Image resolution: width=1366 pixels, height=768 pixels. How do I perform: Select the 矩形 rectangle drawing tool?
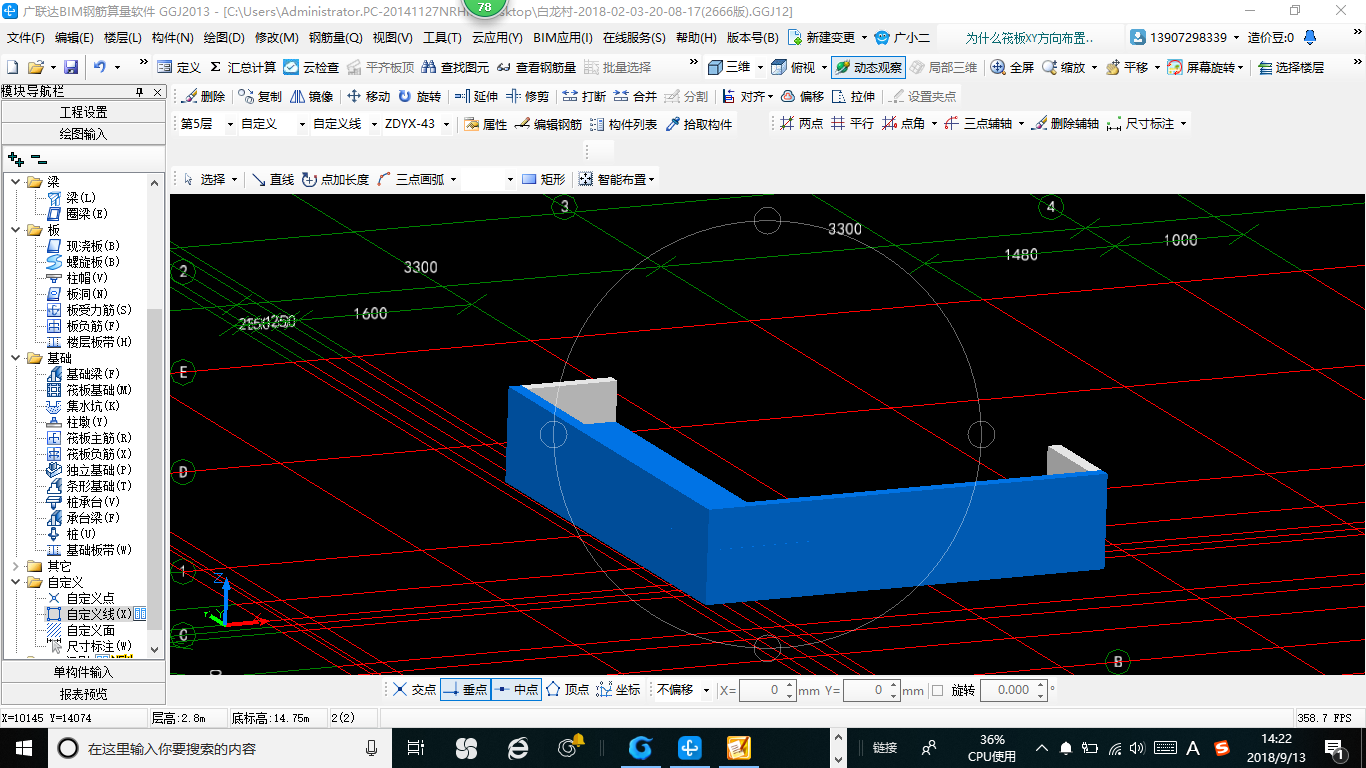click(x=543, y=179)
